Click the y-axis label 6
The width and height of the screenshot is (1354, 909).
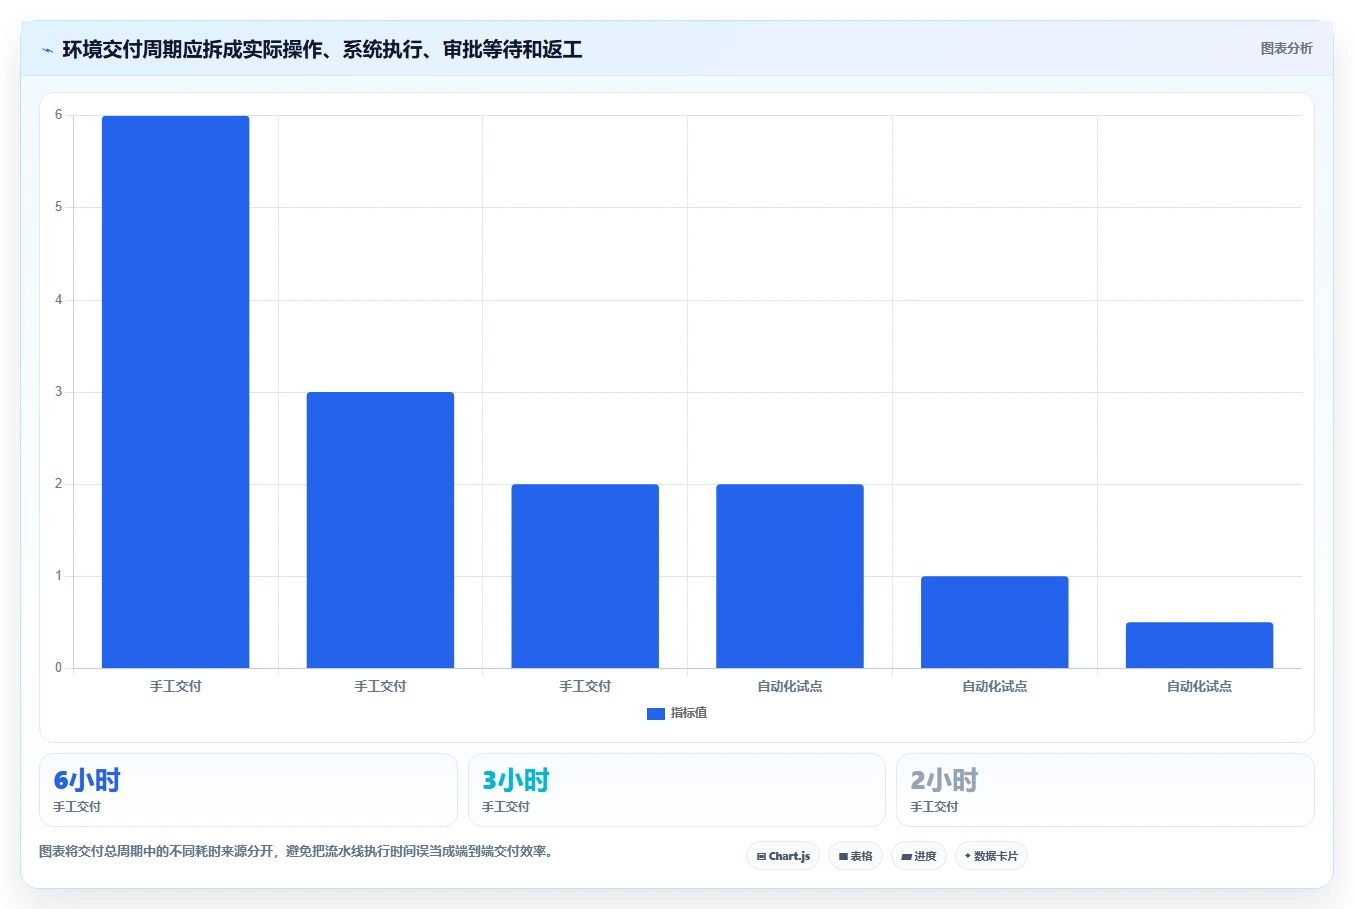[x=58, y=115]
